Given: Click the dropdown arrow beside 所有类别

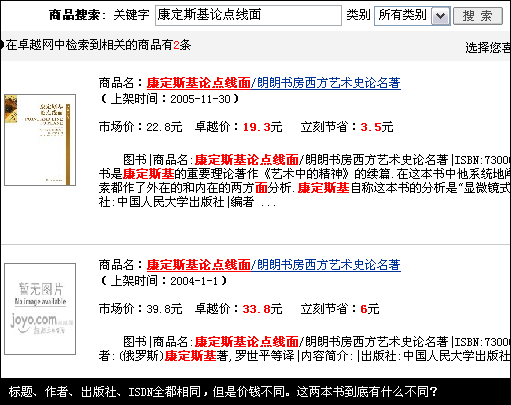Looking at the screenshot, I should (x=441, y=16).
